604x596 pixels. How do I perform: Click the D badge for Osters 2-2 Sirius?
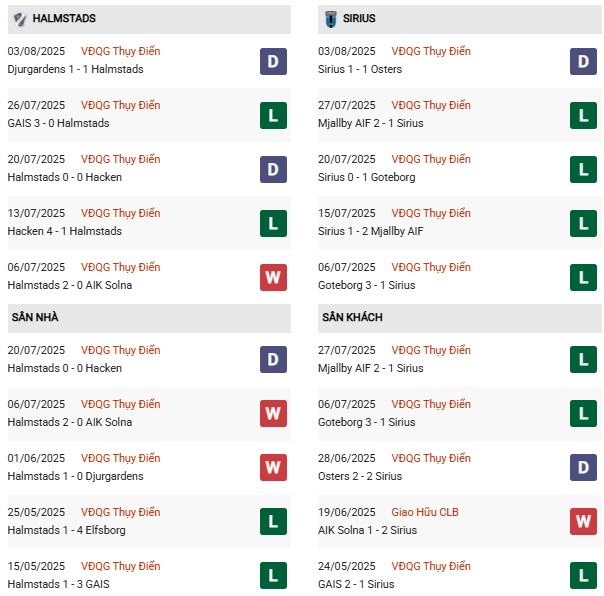coord(583,468)
